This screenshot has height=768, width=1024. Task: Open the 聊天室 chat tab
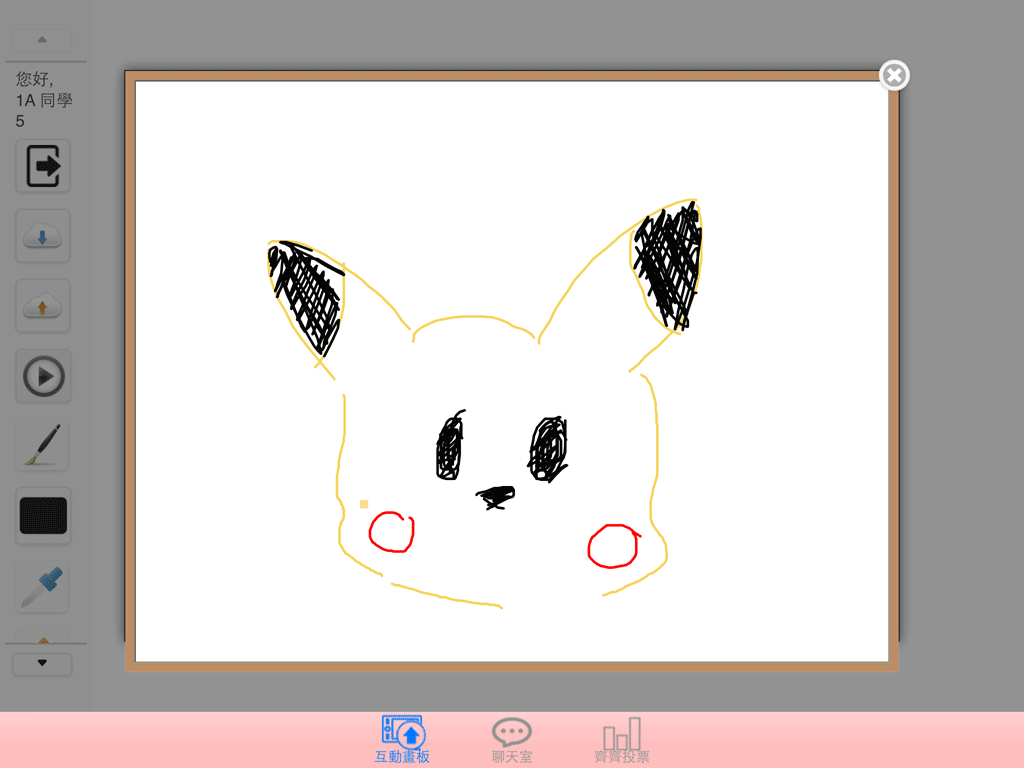pos(512,741)
